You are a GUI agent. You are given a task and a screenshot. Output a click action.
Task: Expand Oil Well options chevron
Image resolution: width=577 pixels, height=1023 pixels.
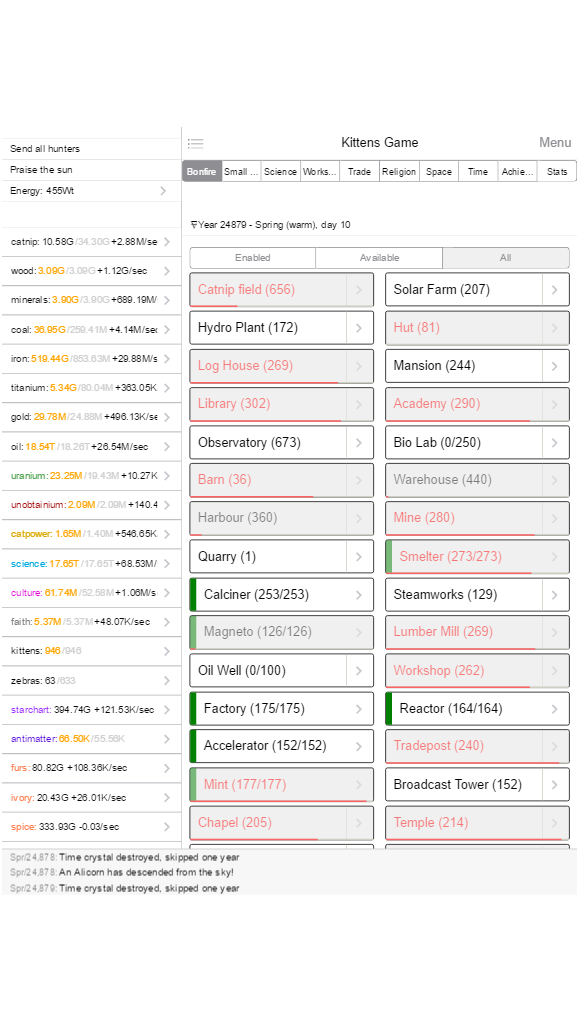(x=359, y=670)
